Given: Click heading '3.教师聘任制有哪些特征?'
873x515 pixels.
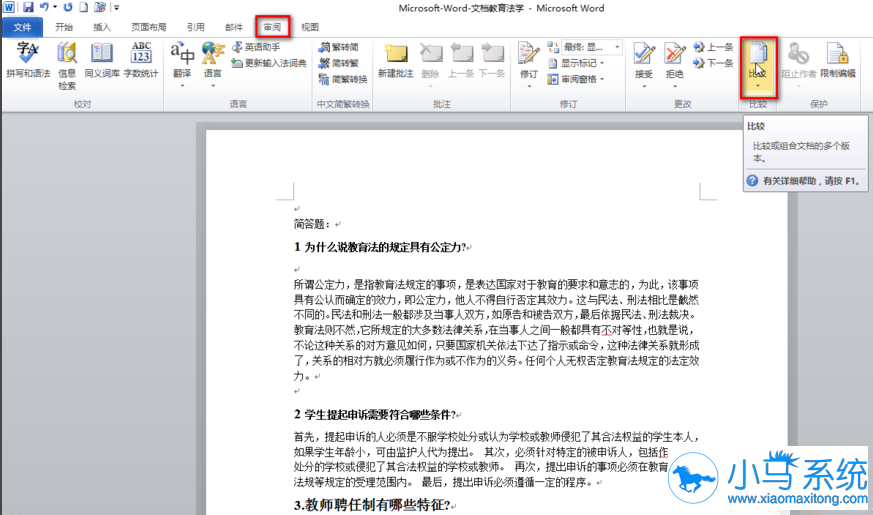Looking at the screenshot, I should point(372,505).
